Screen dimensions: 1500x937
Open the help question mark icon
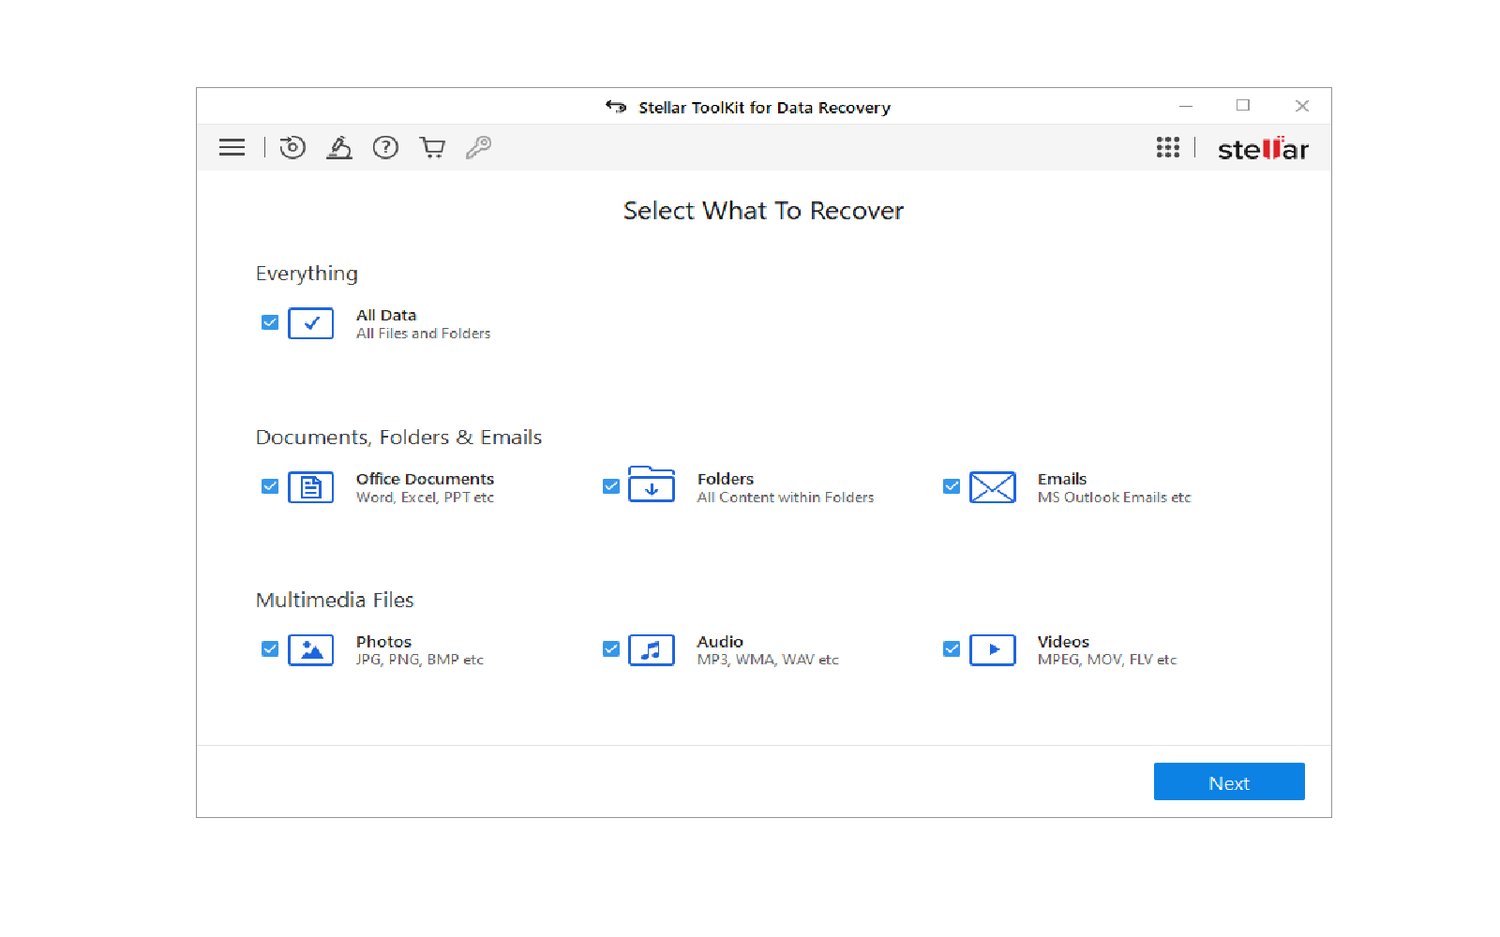385,148
